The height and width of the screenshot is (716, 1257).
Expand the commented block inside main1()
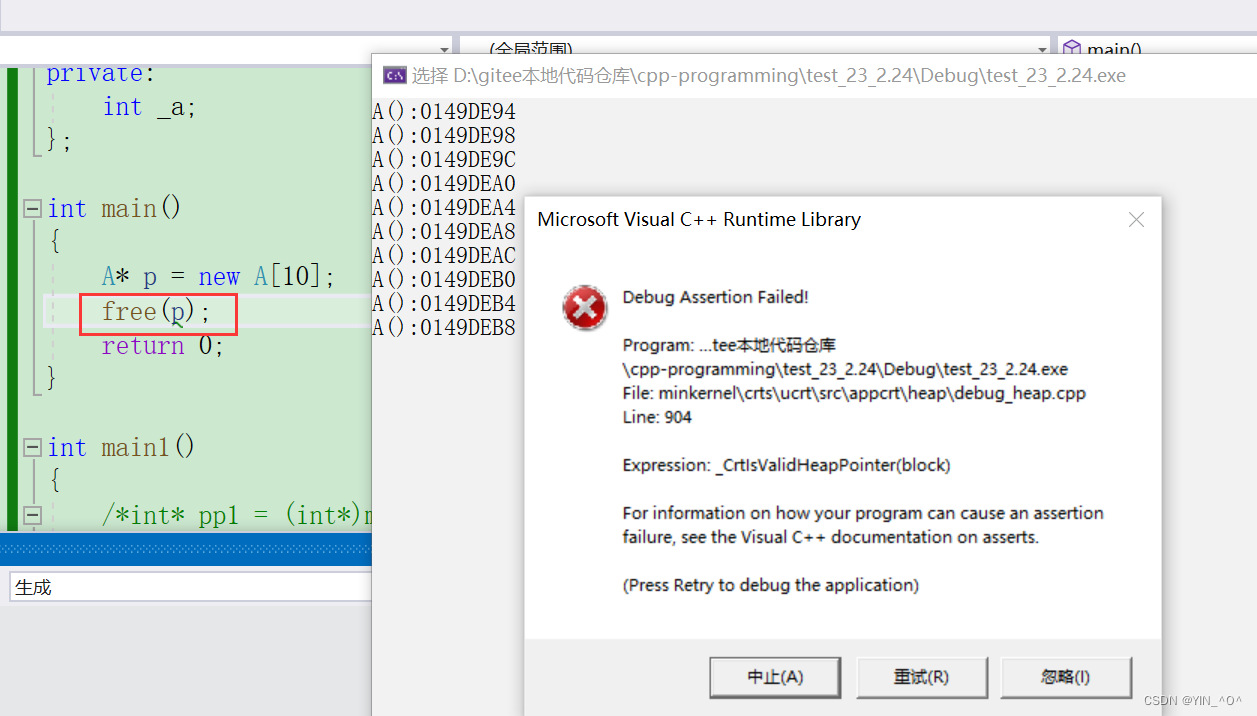pos(31,514)
